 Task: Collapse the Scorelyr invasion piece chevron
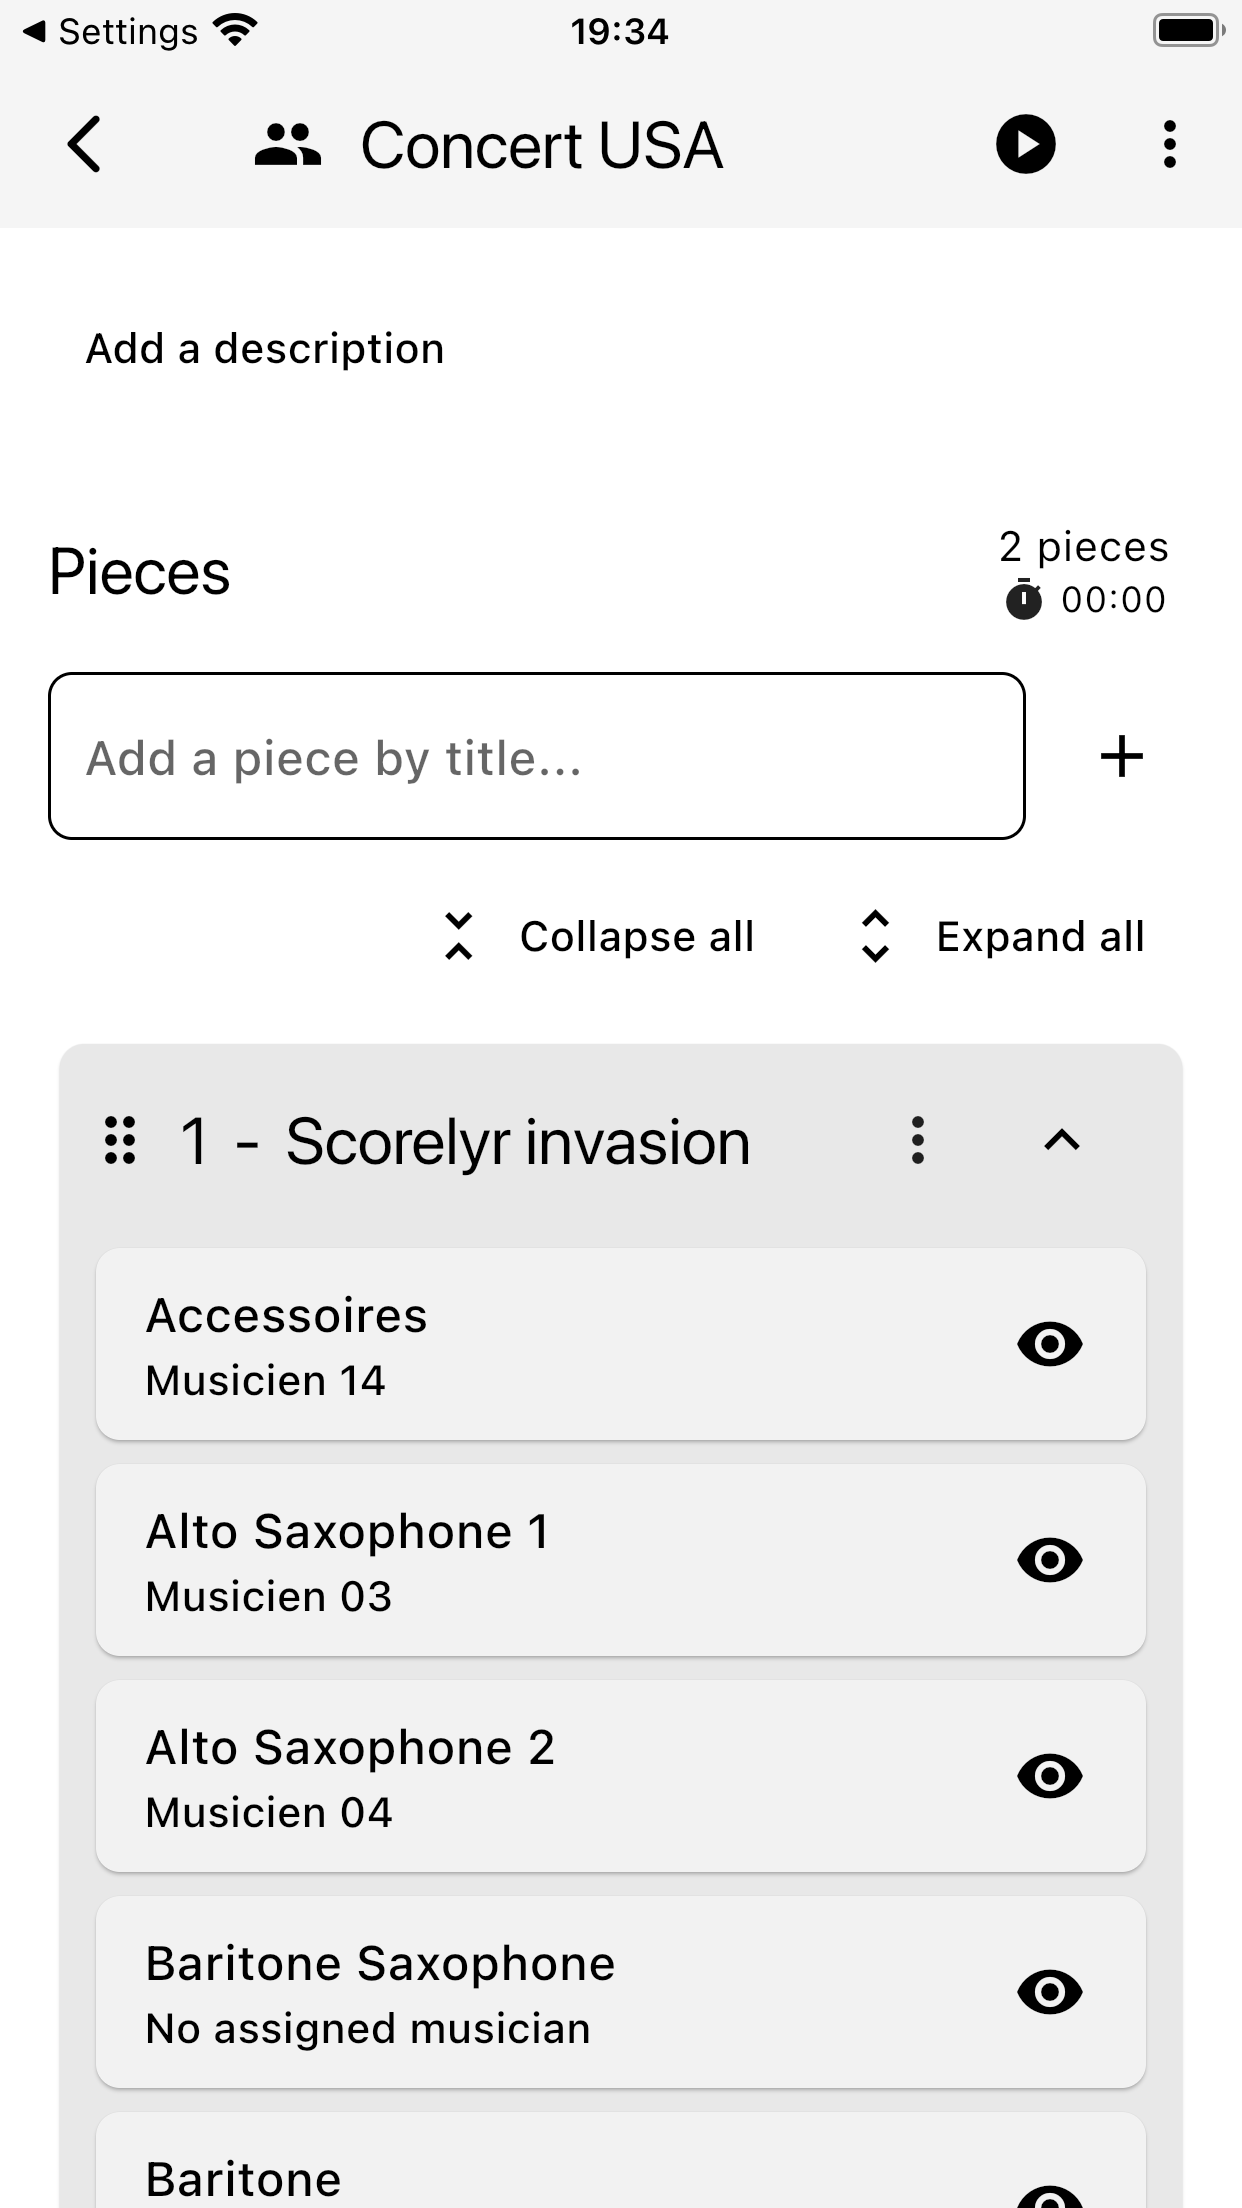point(1062,1141)
